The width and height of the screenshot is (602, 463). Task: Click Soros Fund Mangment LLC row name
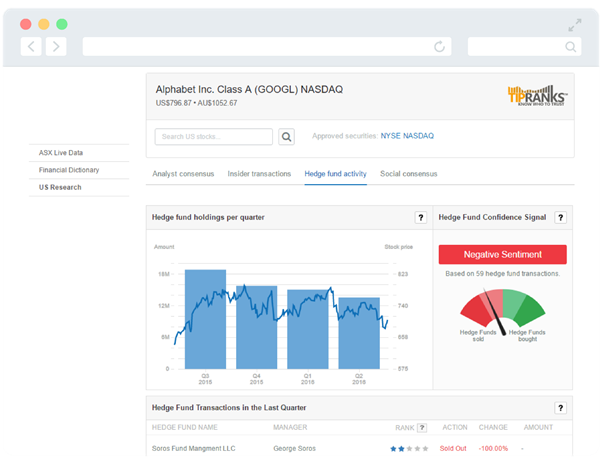194,448
